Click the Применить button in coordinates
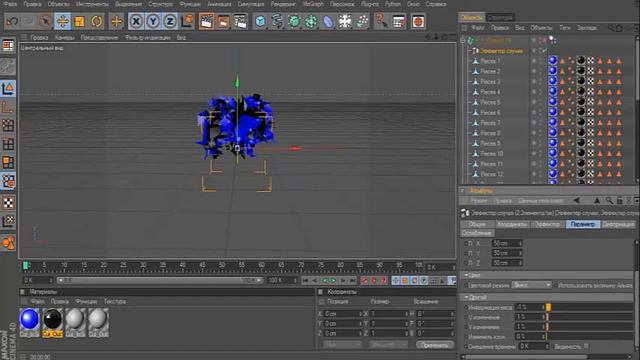The height and width of the screenshot is (360, 640). click(435, 345)
